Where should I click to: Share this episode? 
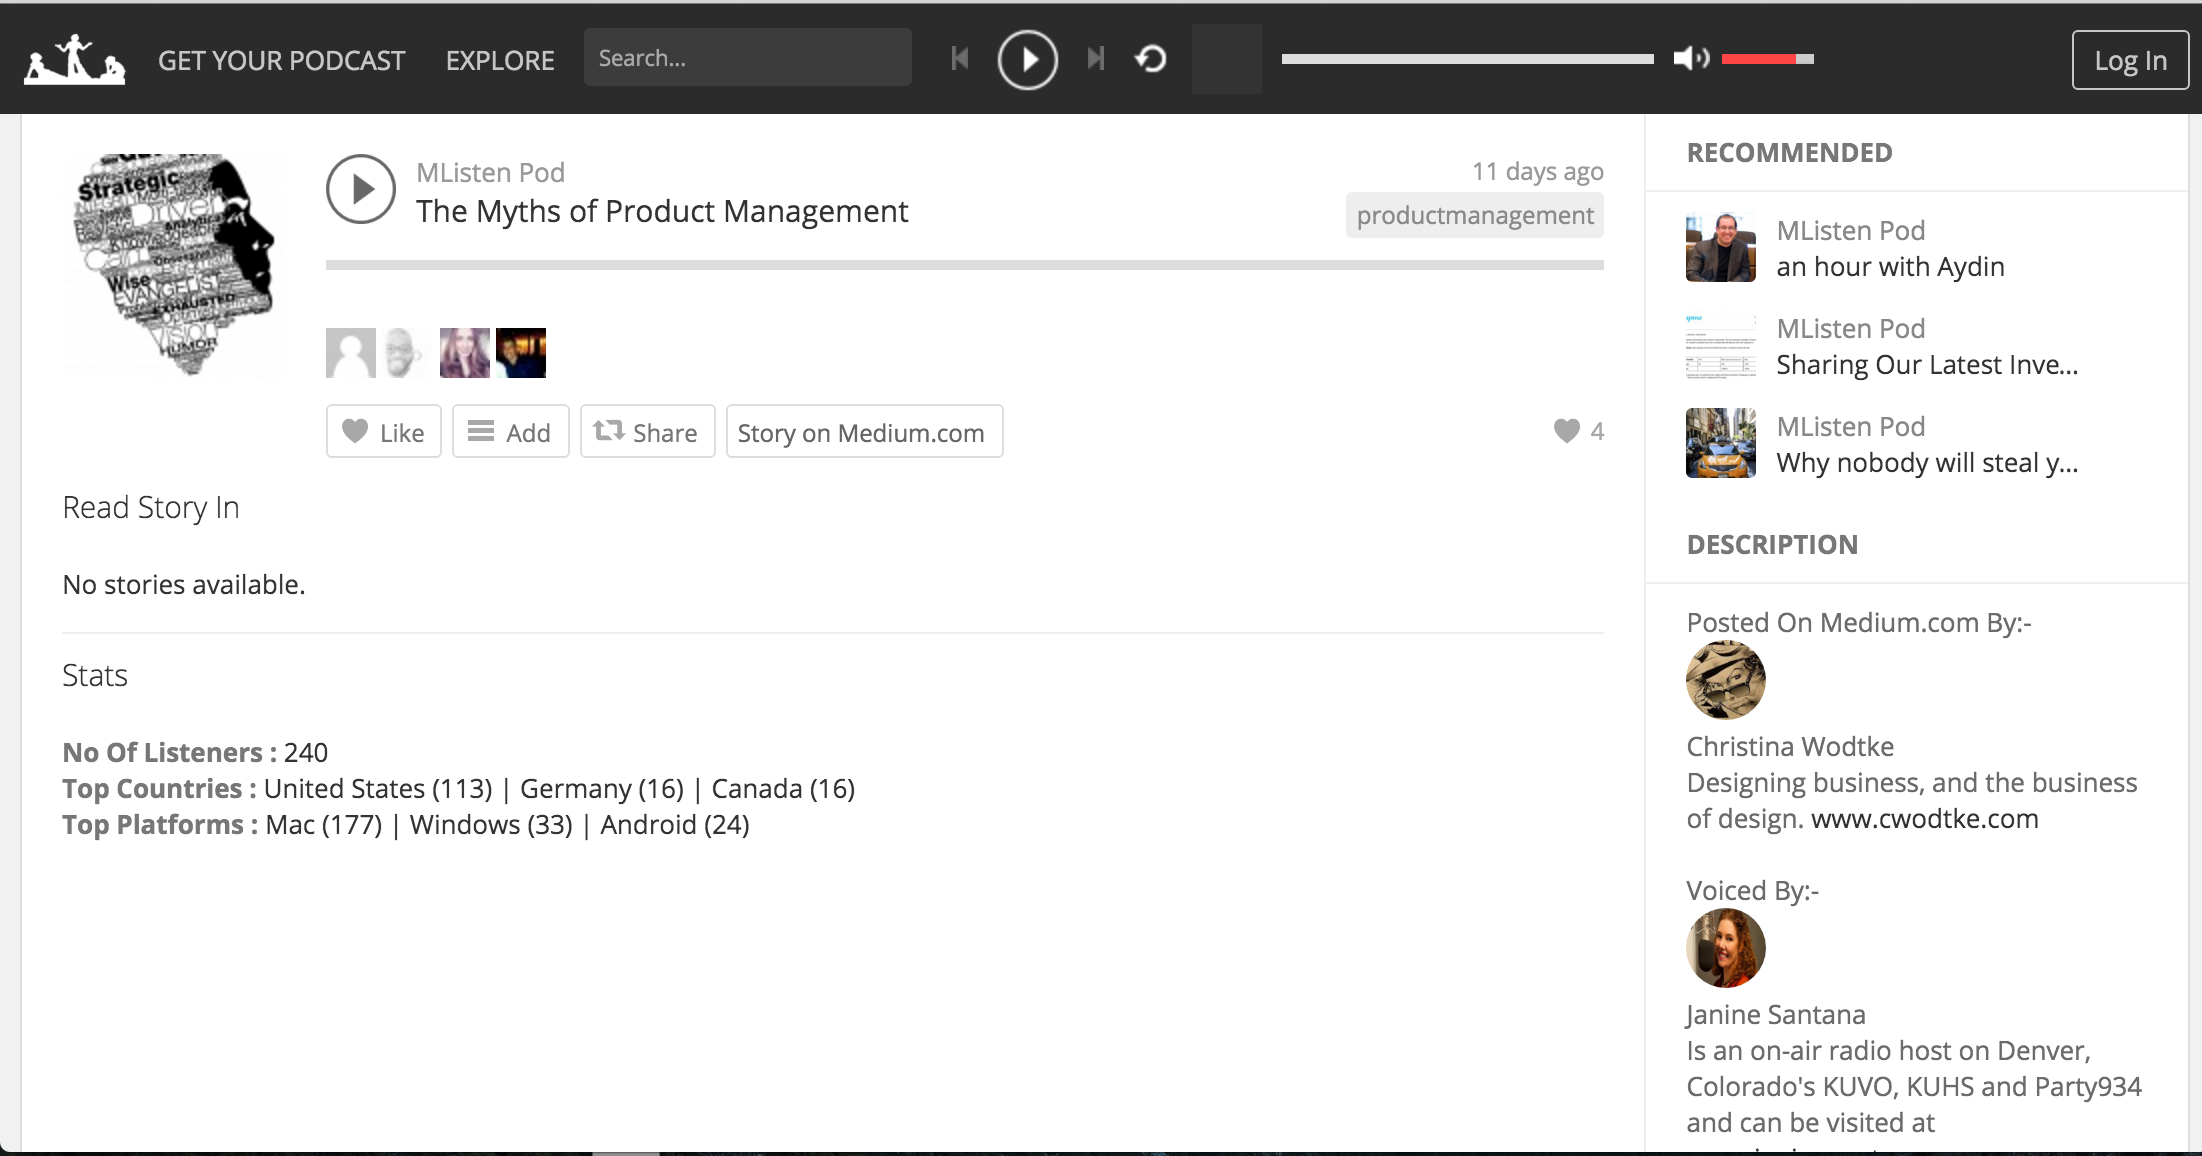pyautogui.click(x=647, y=432)
